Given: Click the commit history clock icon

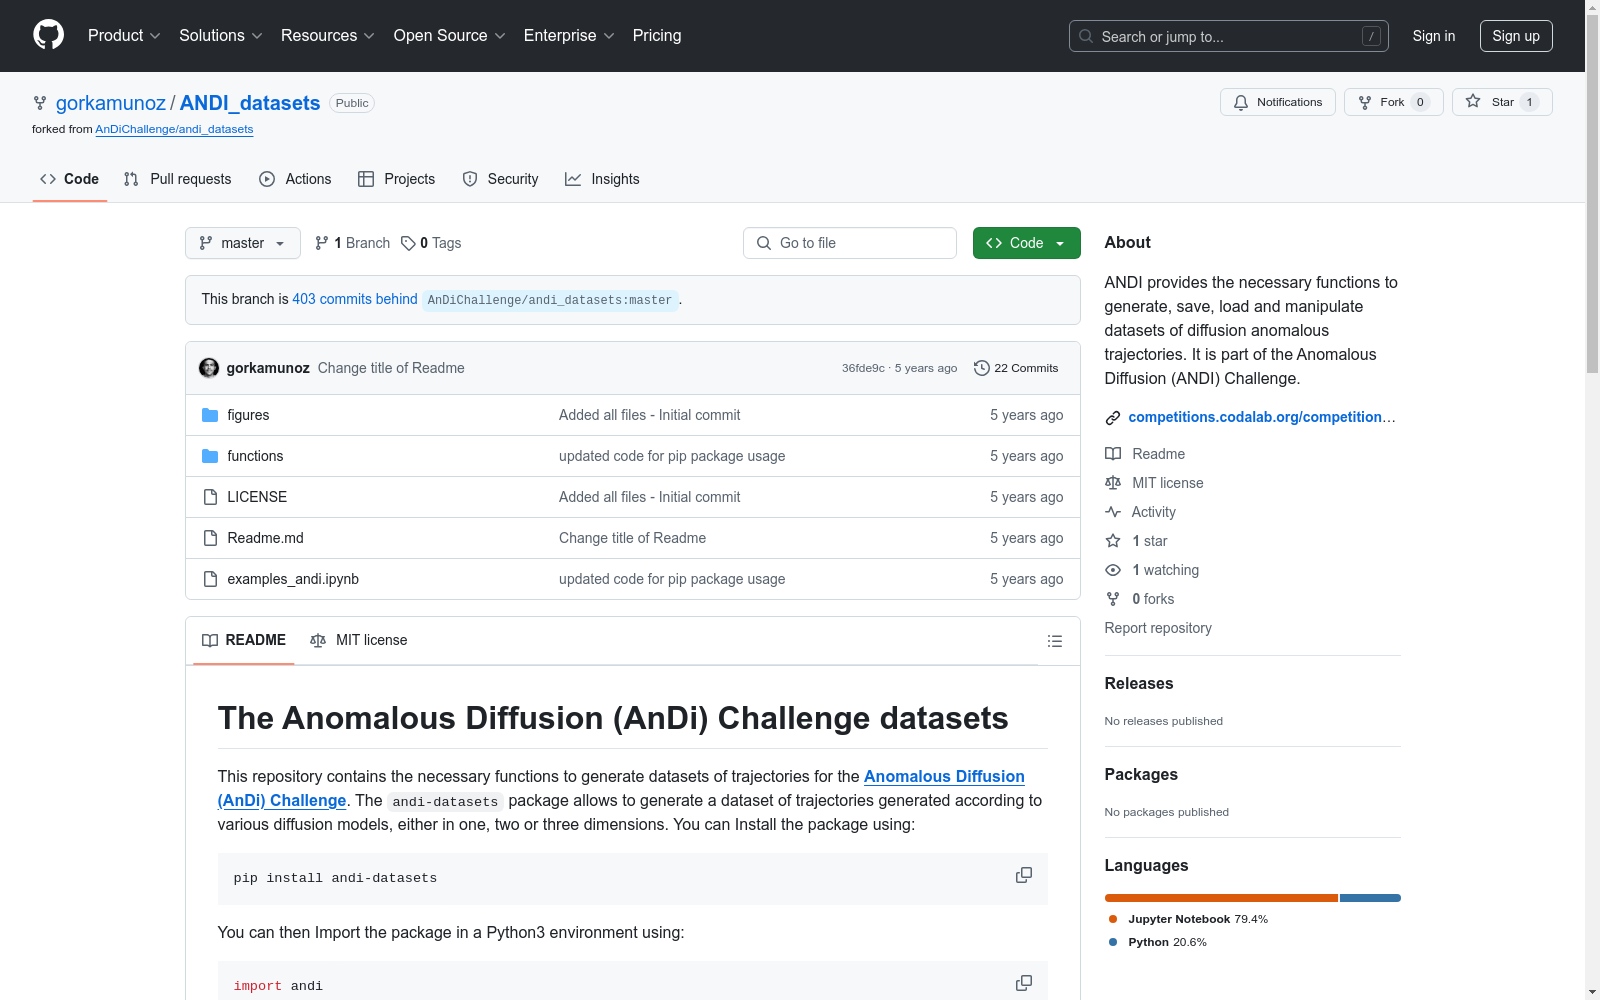Looking at the screenshot, I should [982, 368].
